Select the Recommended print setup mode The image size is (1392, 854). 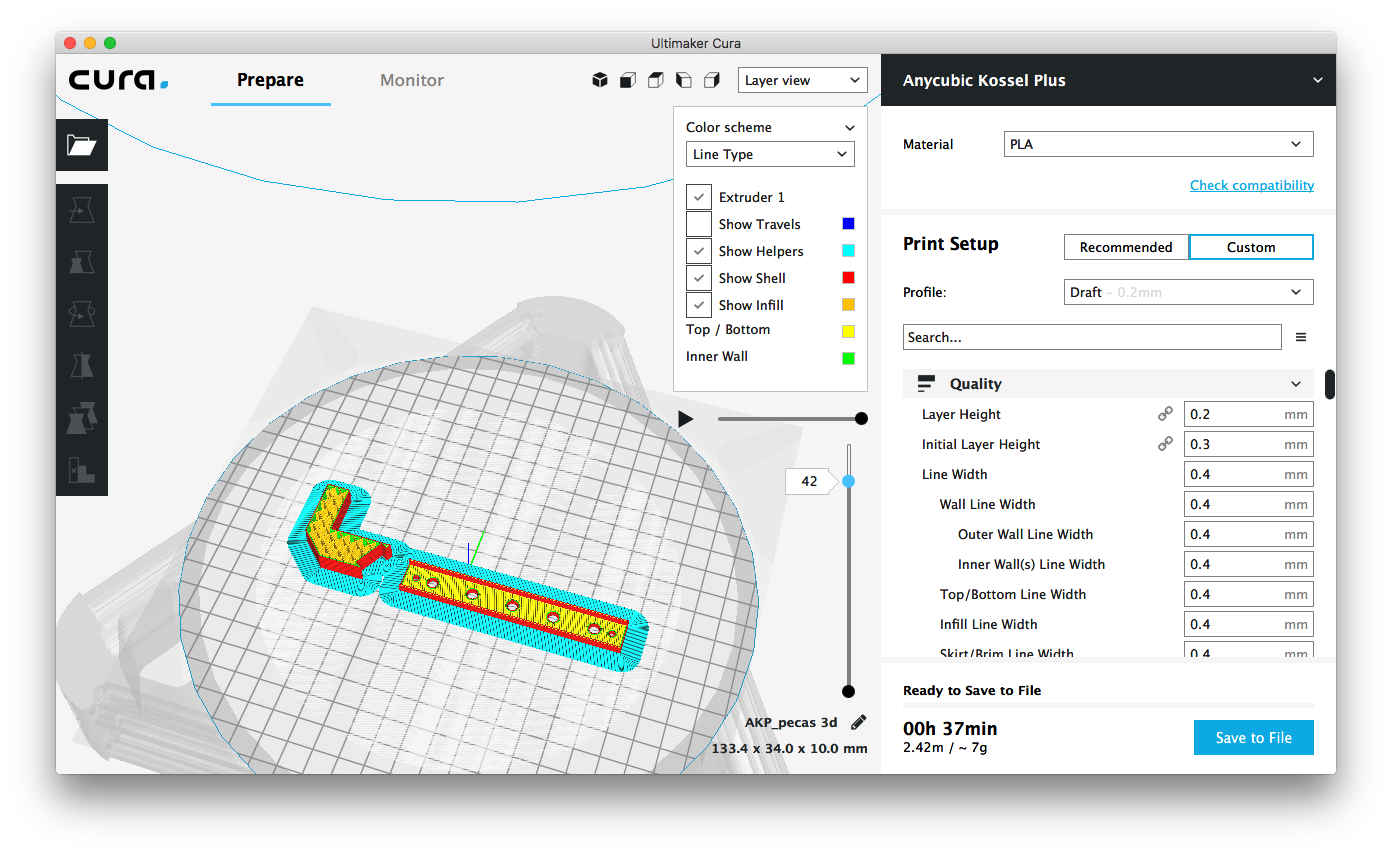click(x=1126, y=247)
